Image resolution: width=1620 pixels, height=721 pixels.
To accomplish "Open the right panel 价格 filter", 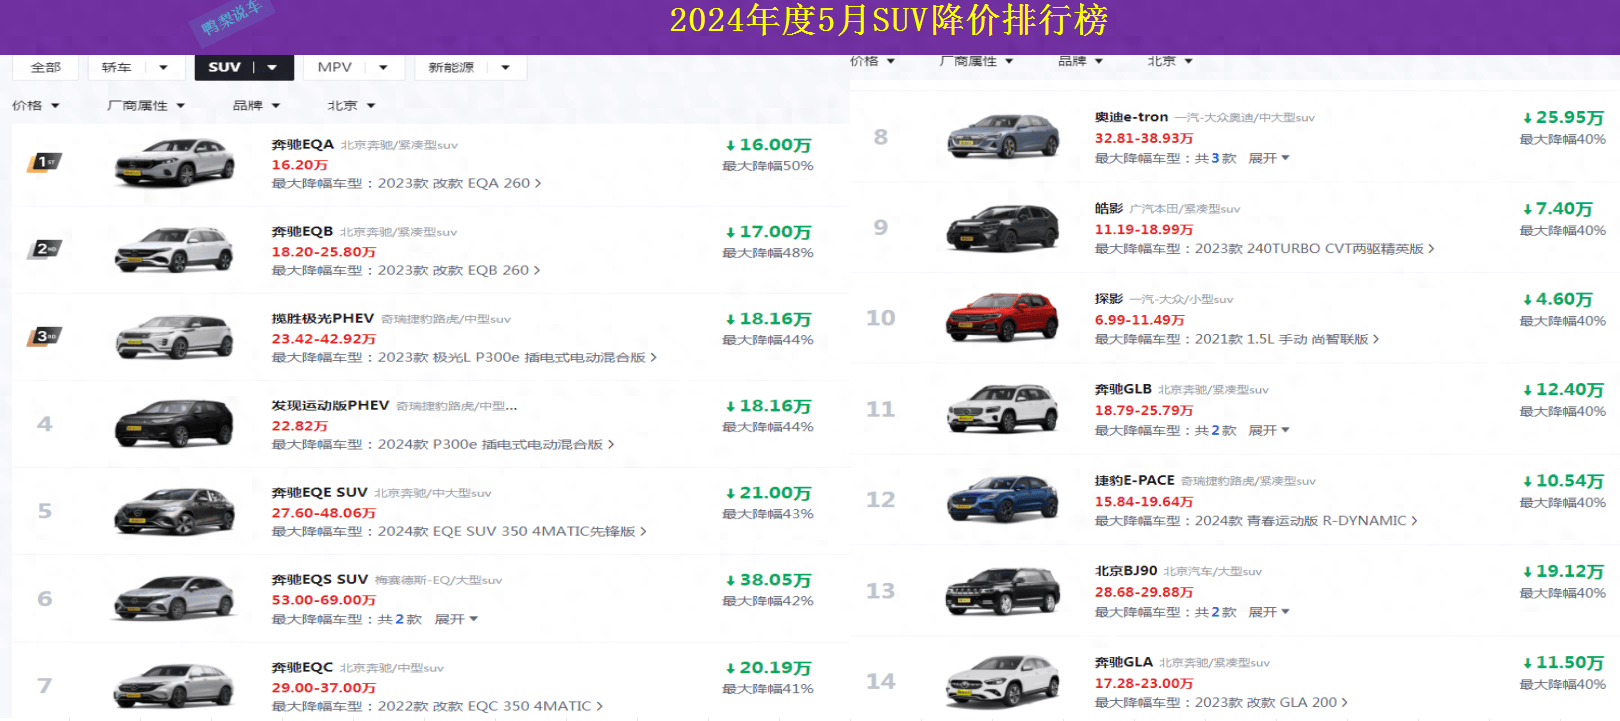I will coord(872,61).
